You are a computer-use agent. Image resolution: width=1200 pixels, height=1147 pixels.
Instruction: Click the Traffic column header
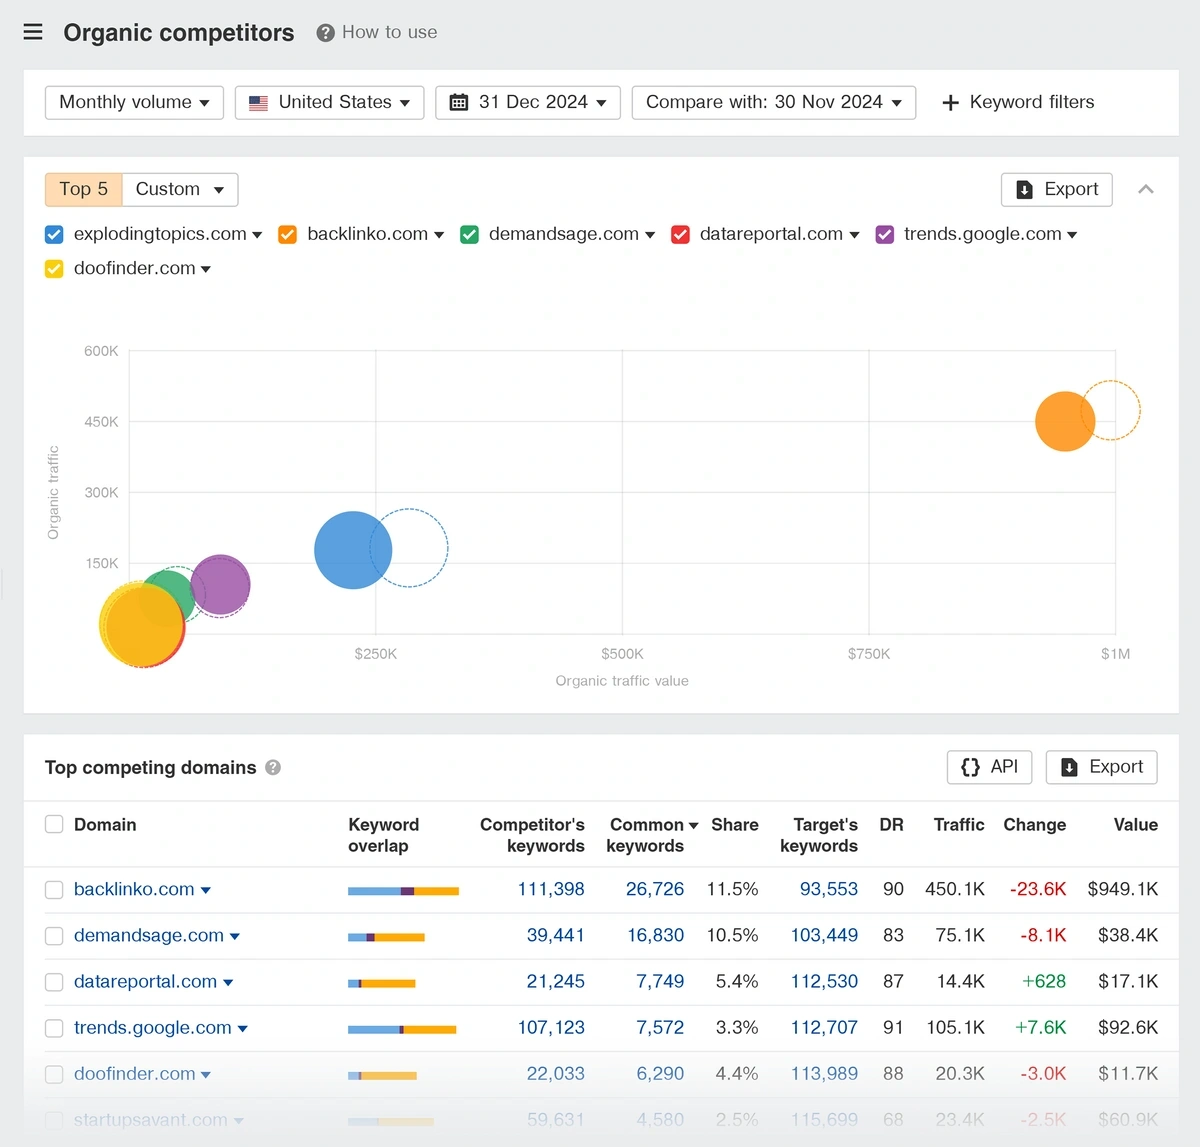click(959, 825)
